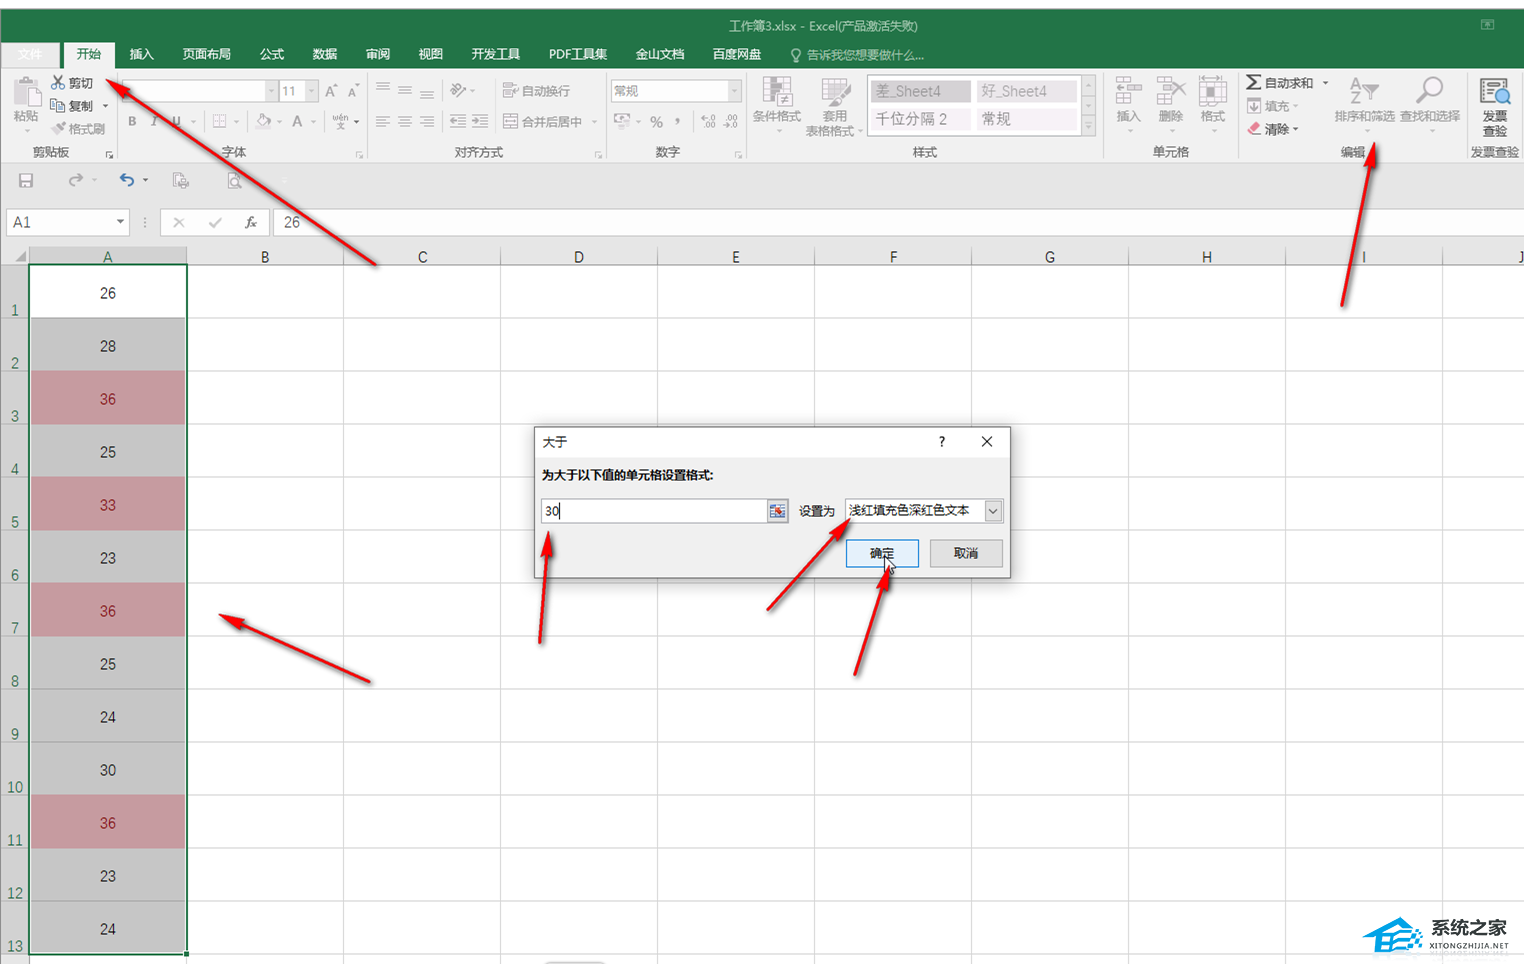Toggle Bold formatting button
Viewport: 1524px width, 964px height.
132,122
